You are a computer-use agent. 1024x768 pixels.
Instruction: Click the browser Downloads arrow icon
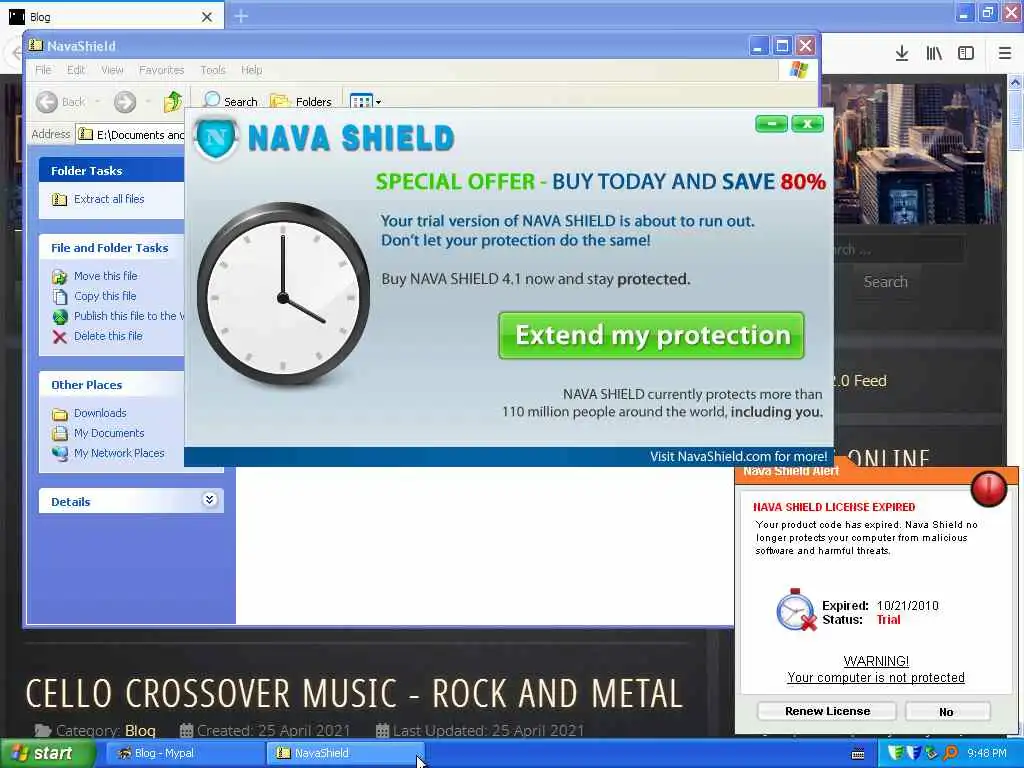(x=902, y=54)
